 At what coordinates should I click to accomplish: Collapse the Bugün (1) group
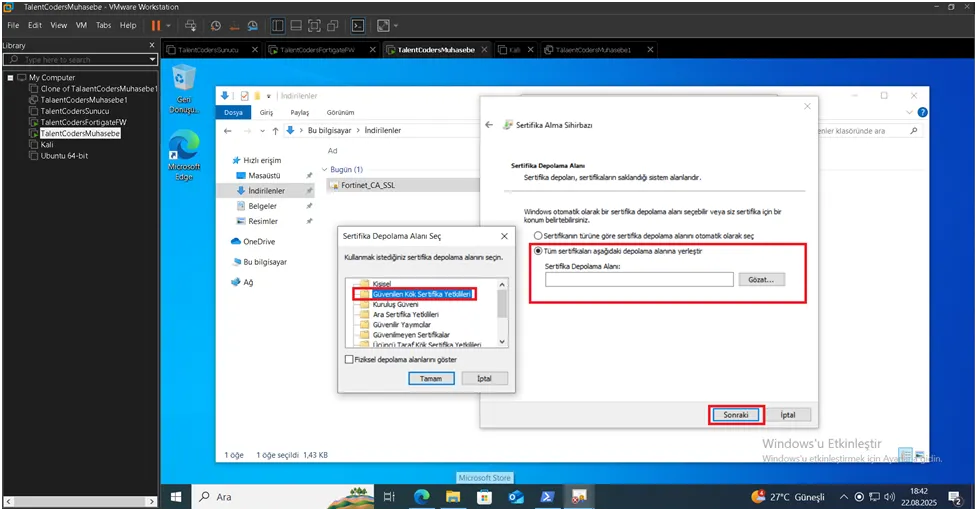pos(325,170)
